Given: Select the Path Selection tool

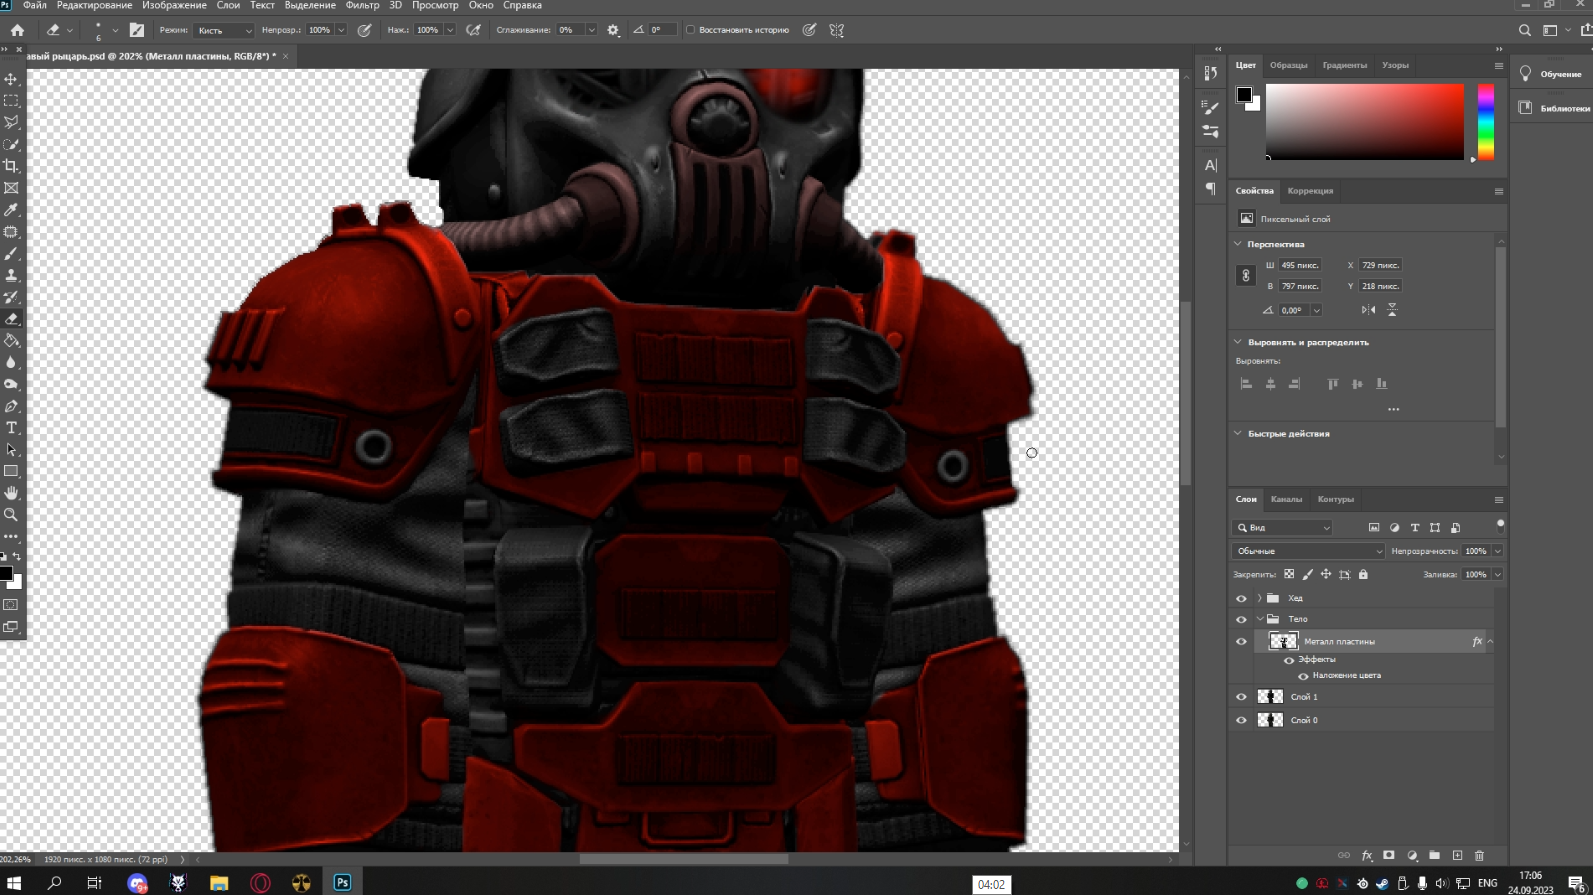Looking at the screenshot, I should [x=11, y=450].
